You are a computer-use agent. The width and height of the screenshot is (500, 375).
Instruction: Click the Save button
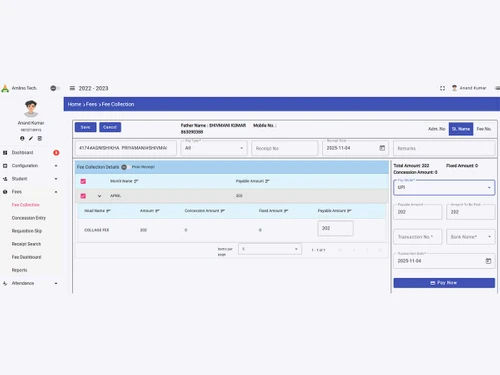(x=85, y=127)
